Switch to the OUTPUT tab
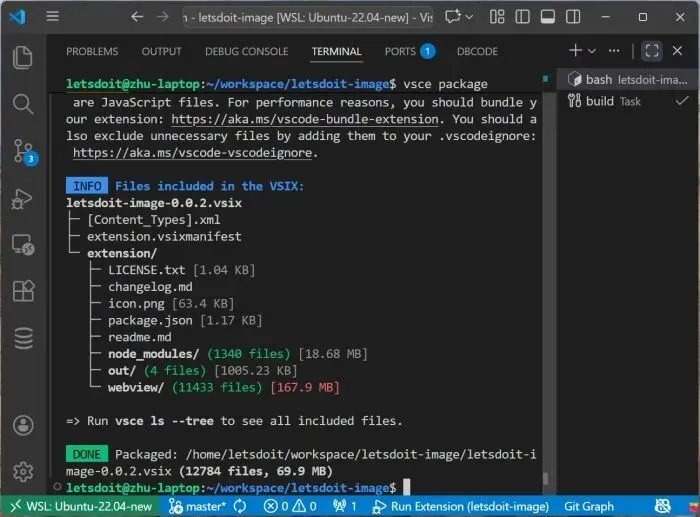 [162, 51]
